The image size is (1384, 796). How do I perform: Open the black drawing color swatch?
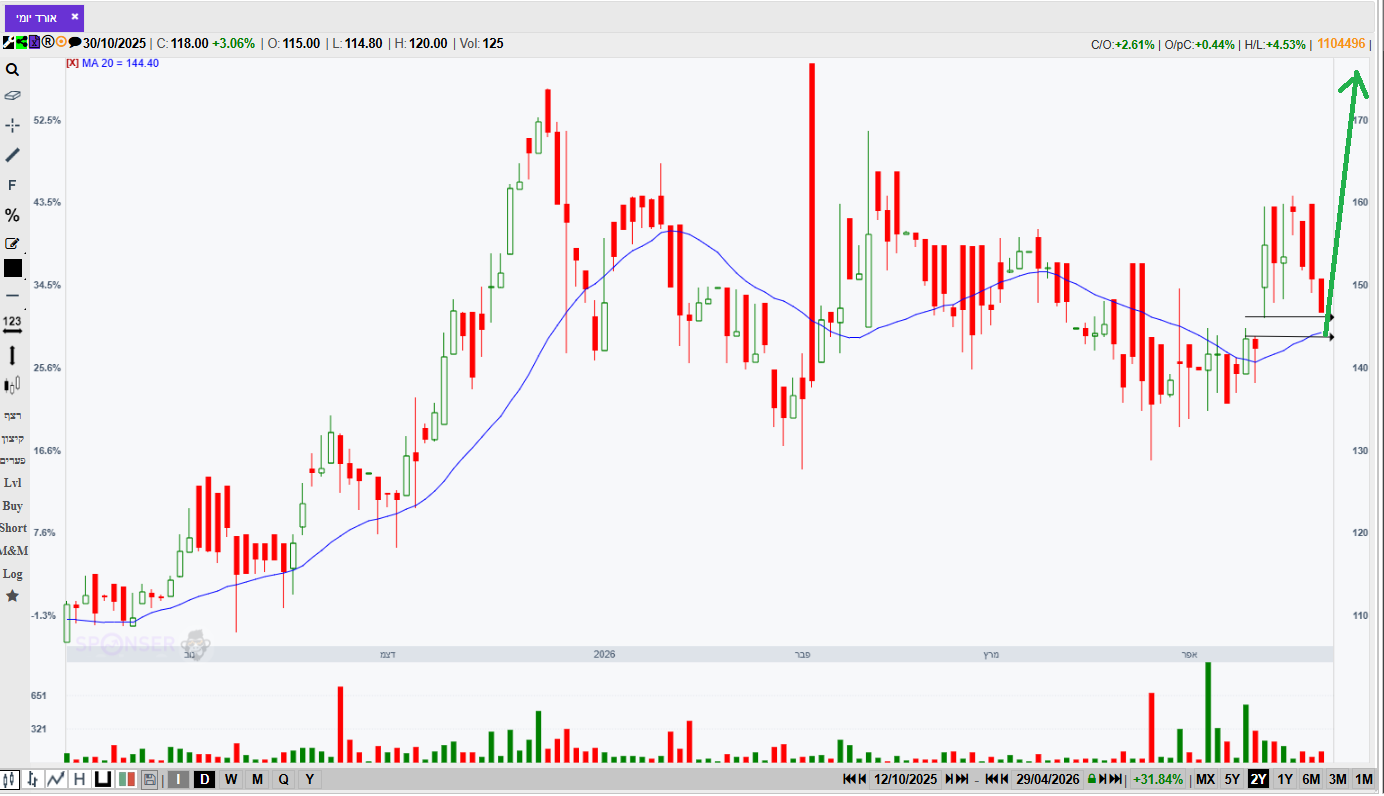pos(13,268)
